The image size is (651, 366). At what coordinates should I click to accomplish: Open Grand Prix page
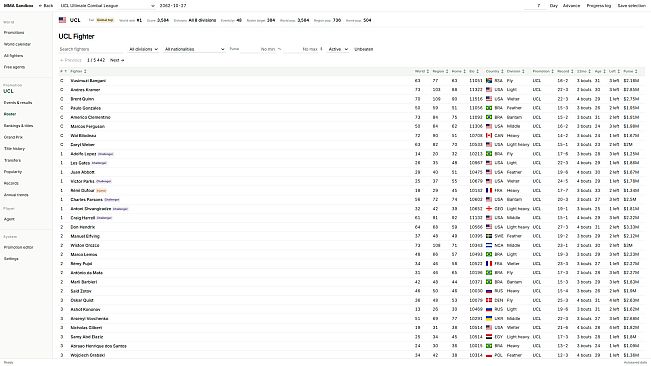[13, 137]
